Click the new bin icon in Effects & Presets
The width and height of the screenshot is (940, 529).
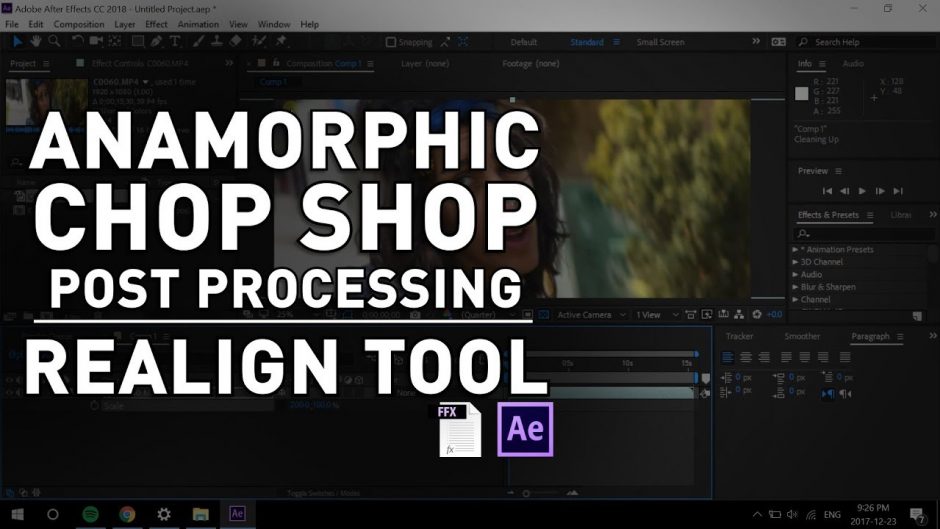(917, 315)
